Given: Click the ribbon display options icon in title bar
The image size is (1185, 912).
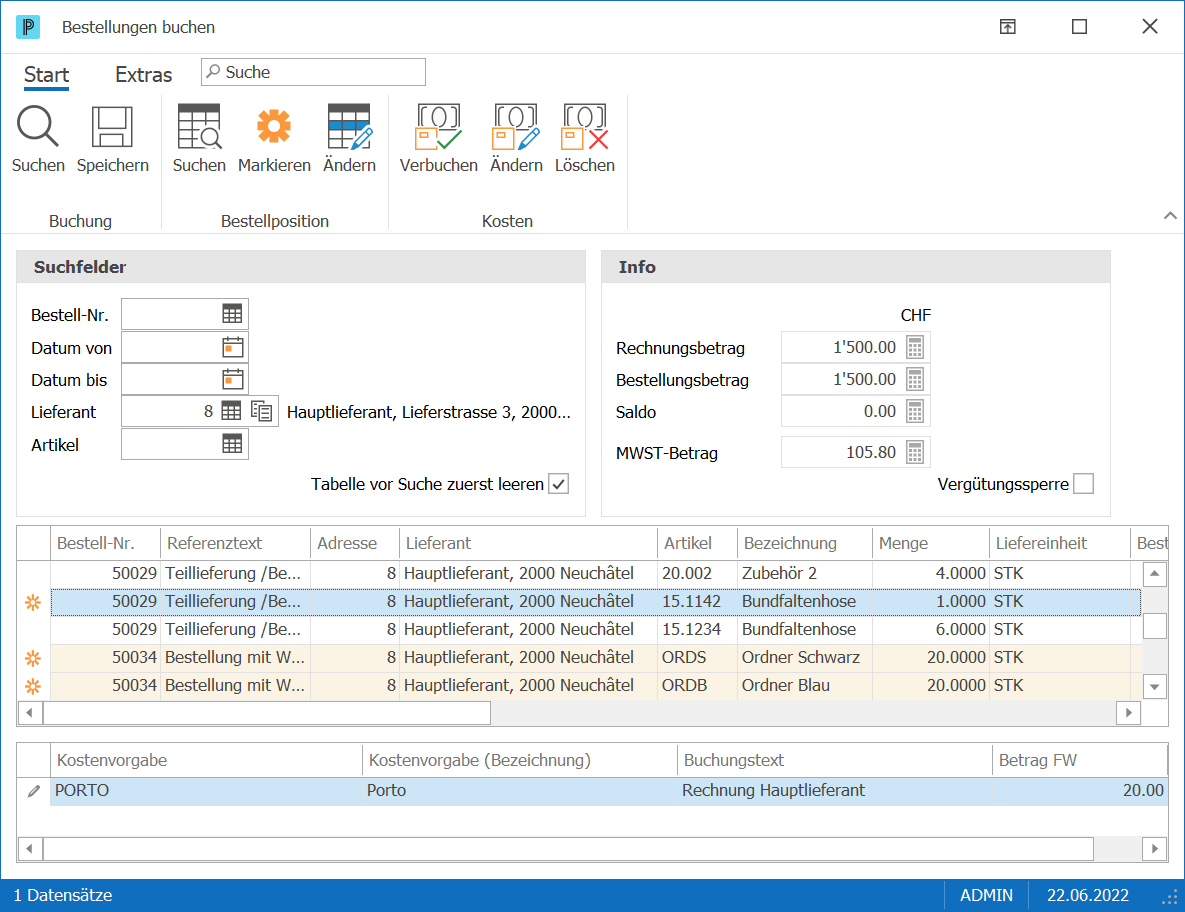Looking at the screenshot, I should pos(1007,27).
